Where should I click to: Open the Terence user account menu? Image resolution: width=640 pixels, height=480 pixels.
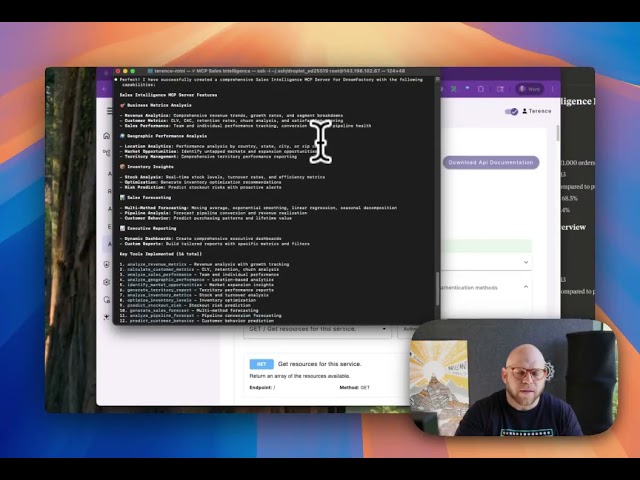pyautogui.click(x=536, y=111)
